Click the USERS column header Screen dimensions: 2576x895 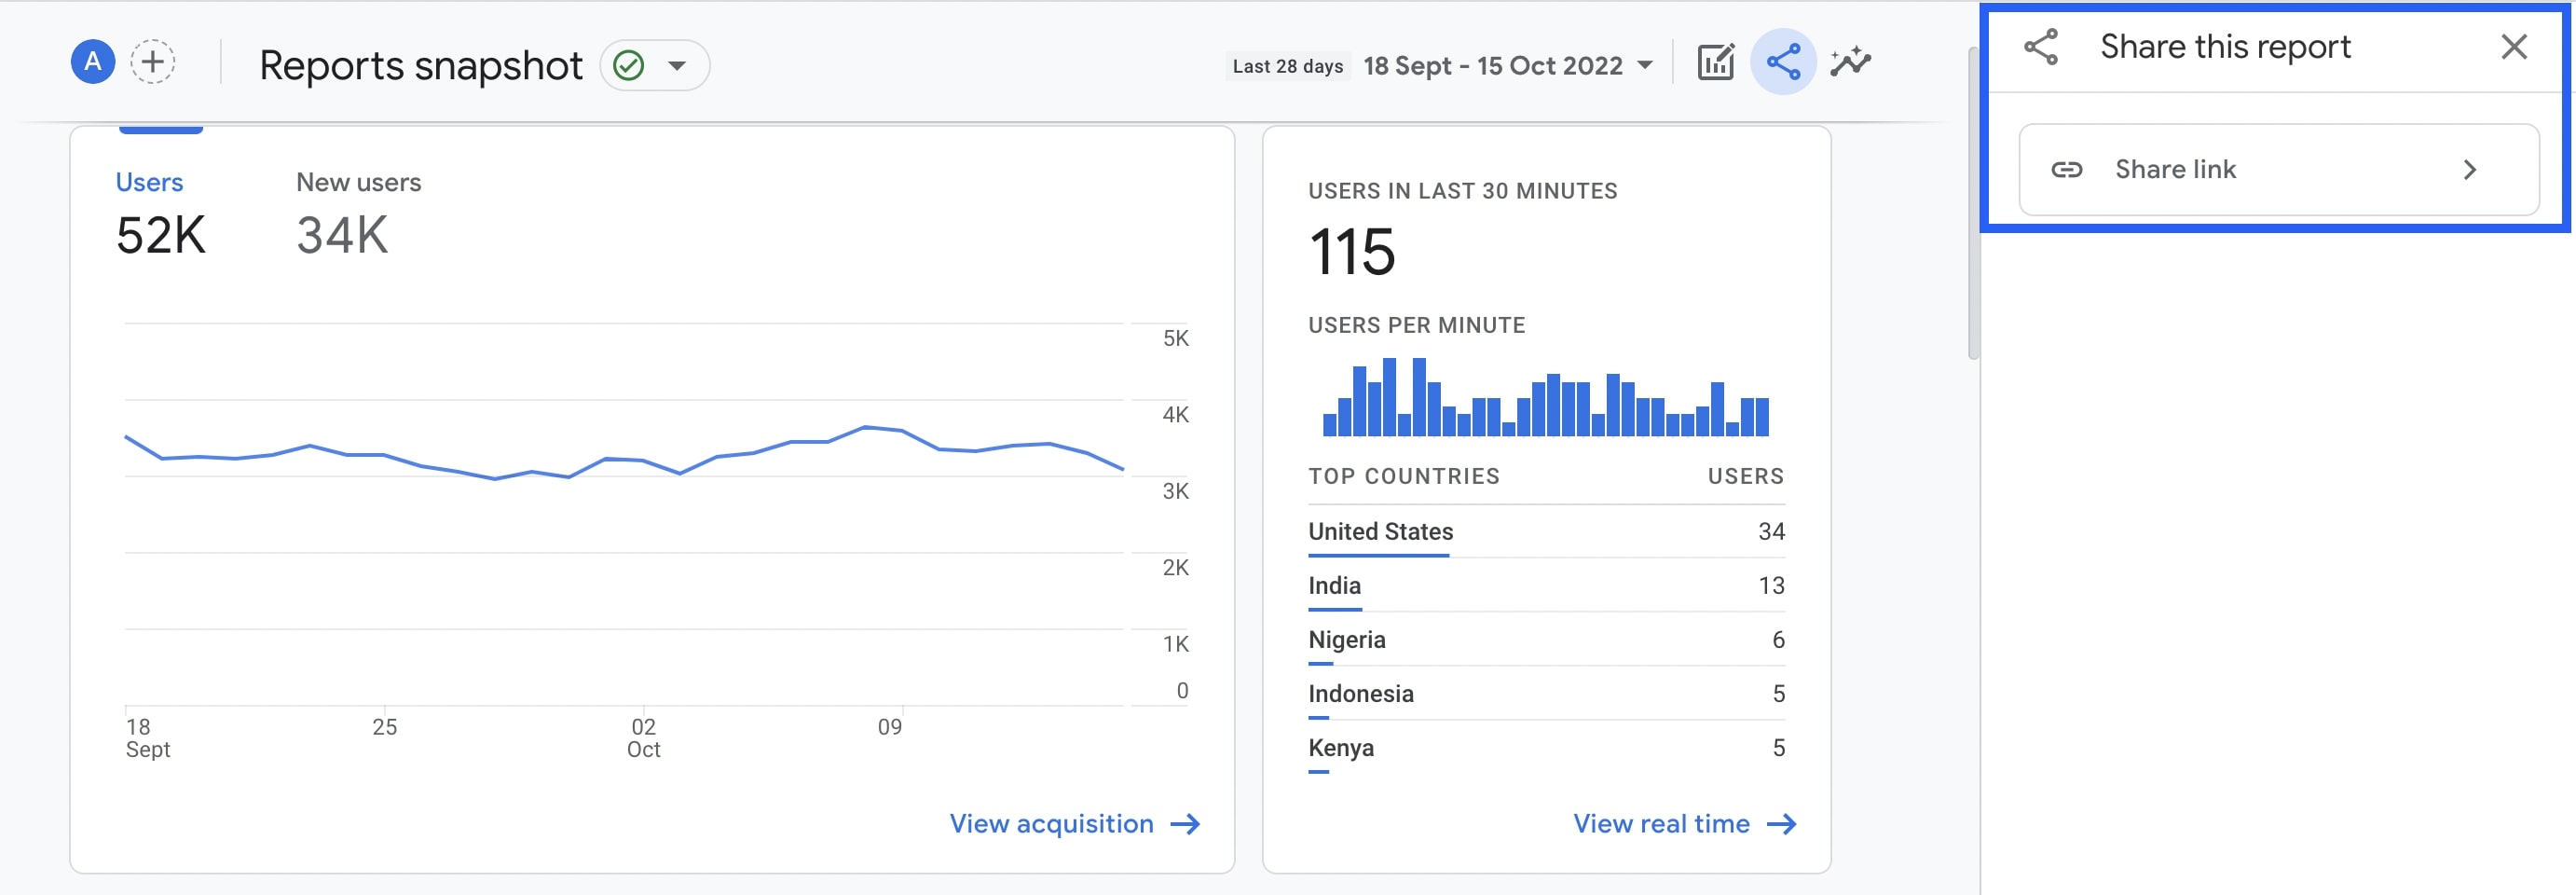1745,477
